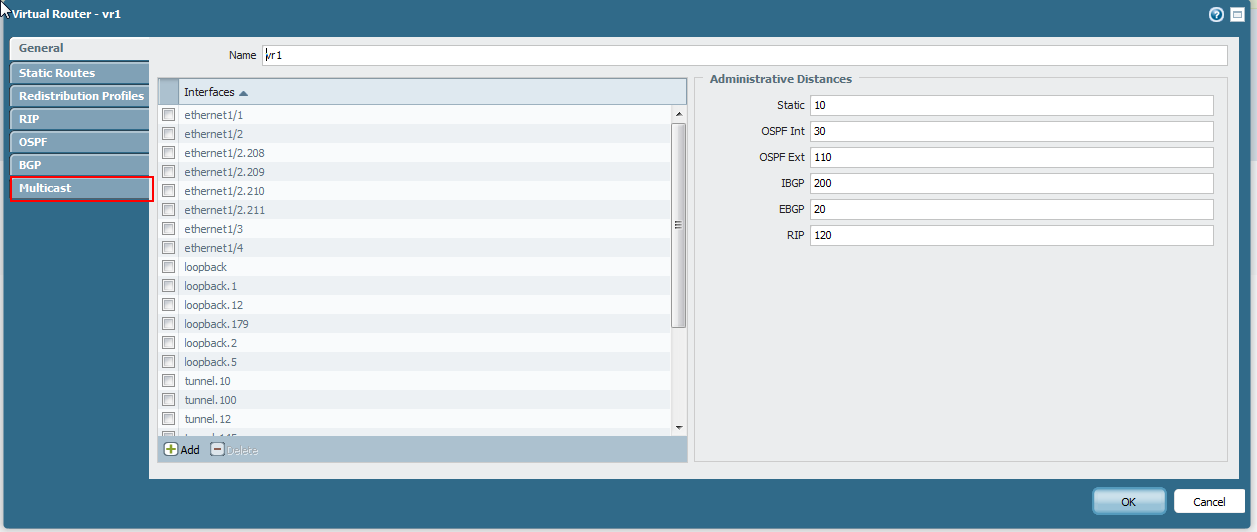Click the EBGP distance field
The width and height of the screenshot is (1257, 532).
click(x=1012, y=209)
